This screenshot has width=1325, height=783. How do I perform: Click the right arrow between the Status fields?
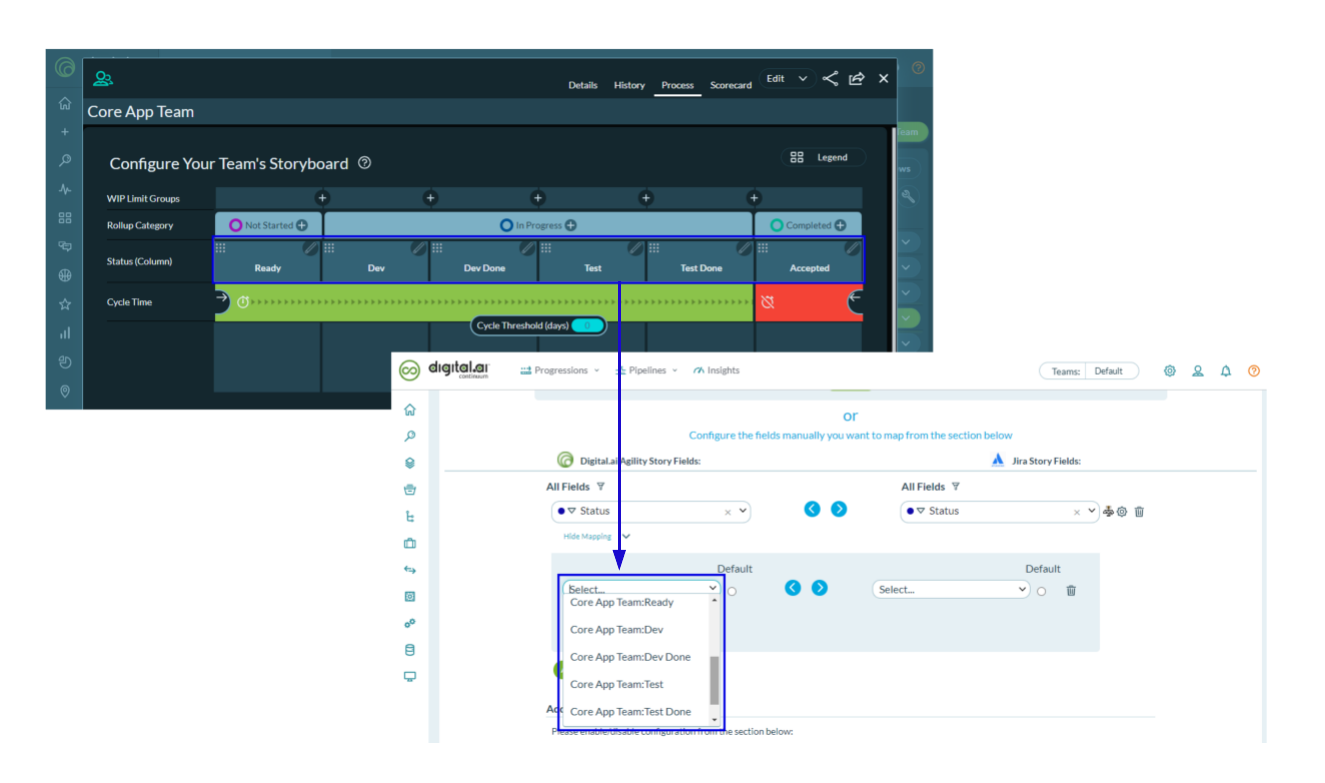tap(839, 509)
